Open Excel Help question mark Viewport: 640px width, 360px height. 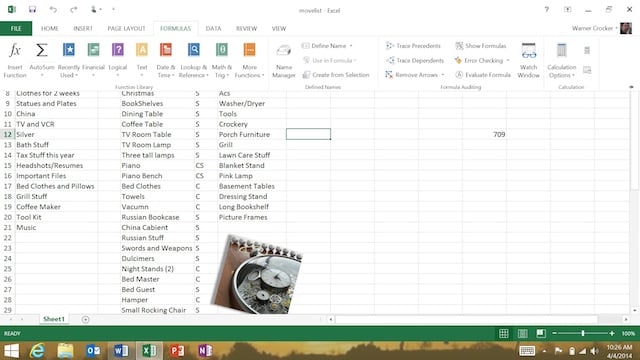547,9
